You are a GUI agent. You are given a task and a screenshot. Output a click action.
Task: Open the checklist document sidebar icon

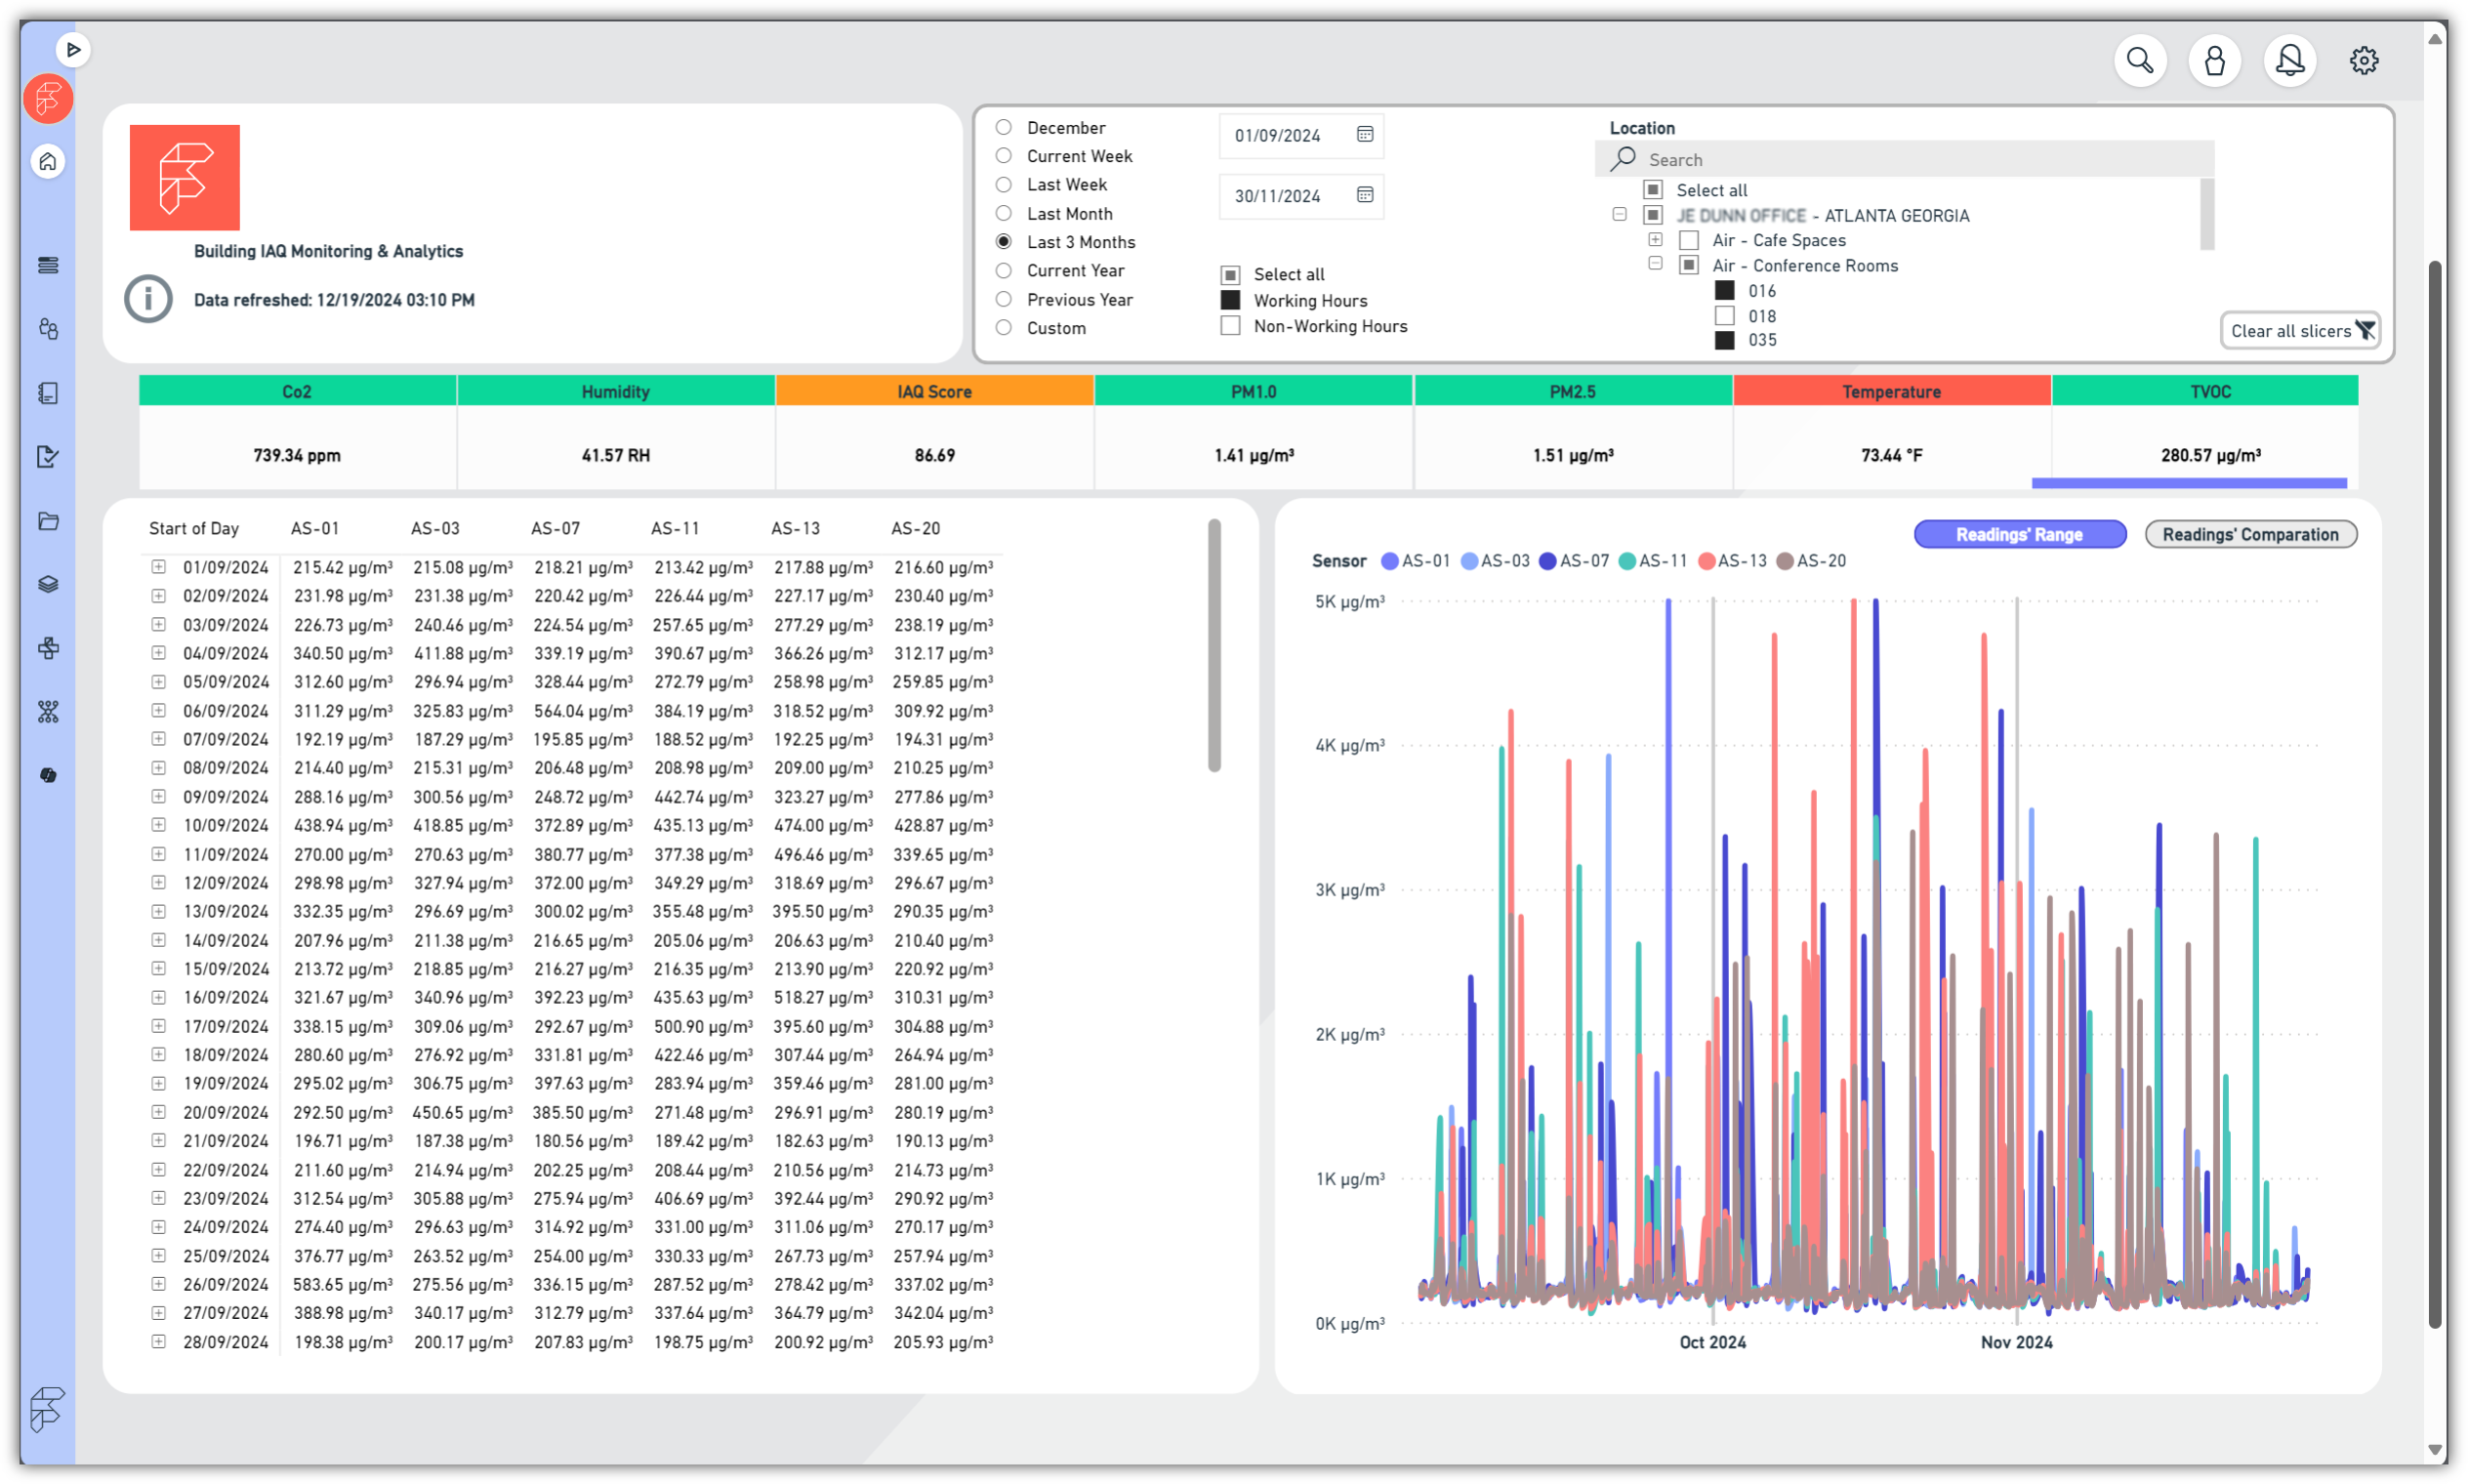[x=48, y=457]
